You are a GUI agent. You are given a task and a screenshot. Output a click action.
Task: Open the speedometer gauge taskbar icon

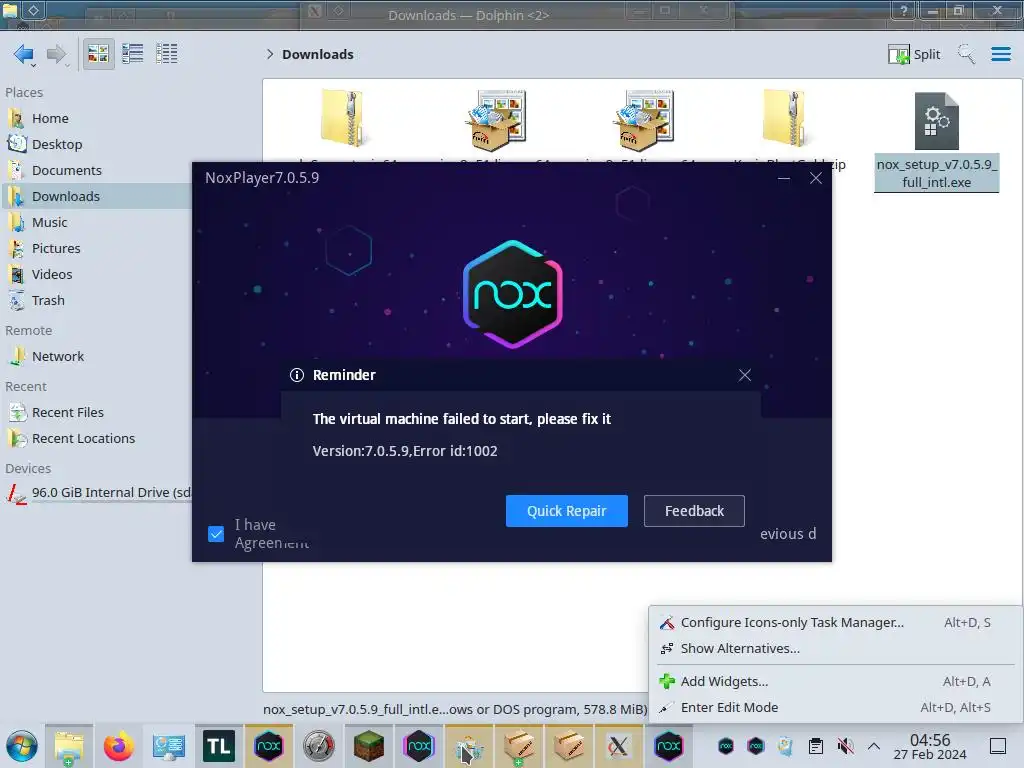pyautogui.click(x=319, y=746)
